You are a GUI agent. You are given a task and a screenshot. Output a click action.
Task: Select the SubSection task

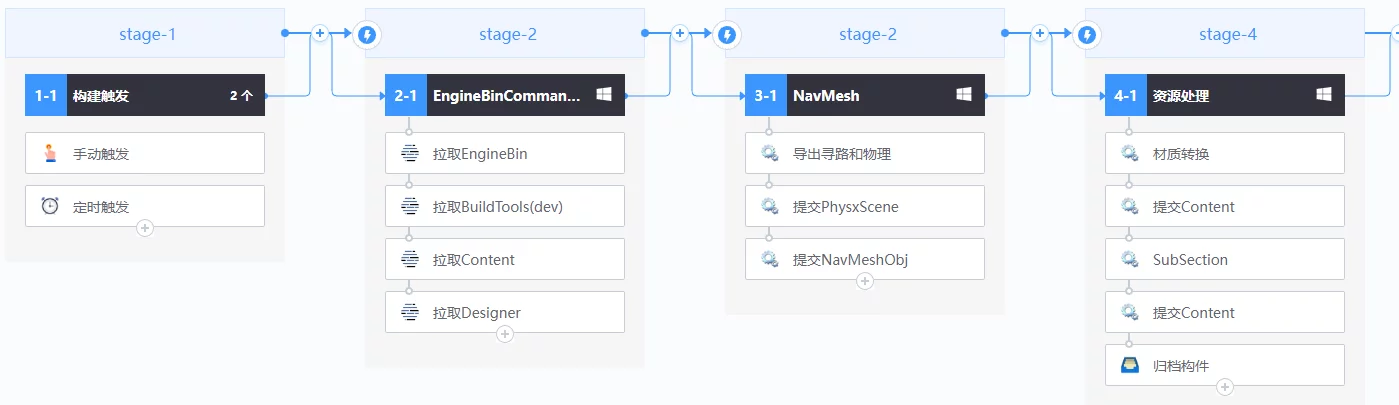(1225, 260)
